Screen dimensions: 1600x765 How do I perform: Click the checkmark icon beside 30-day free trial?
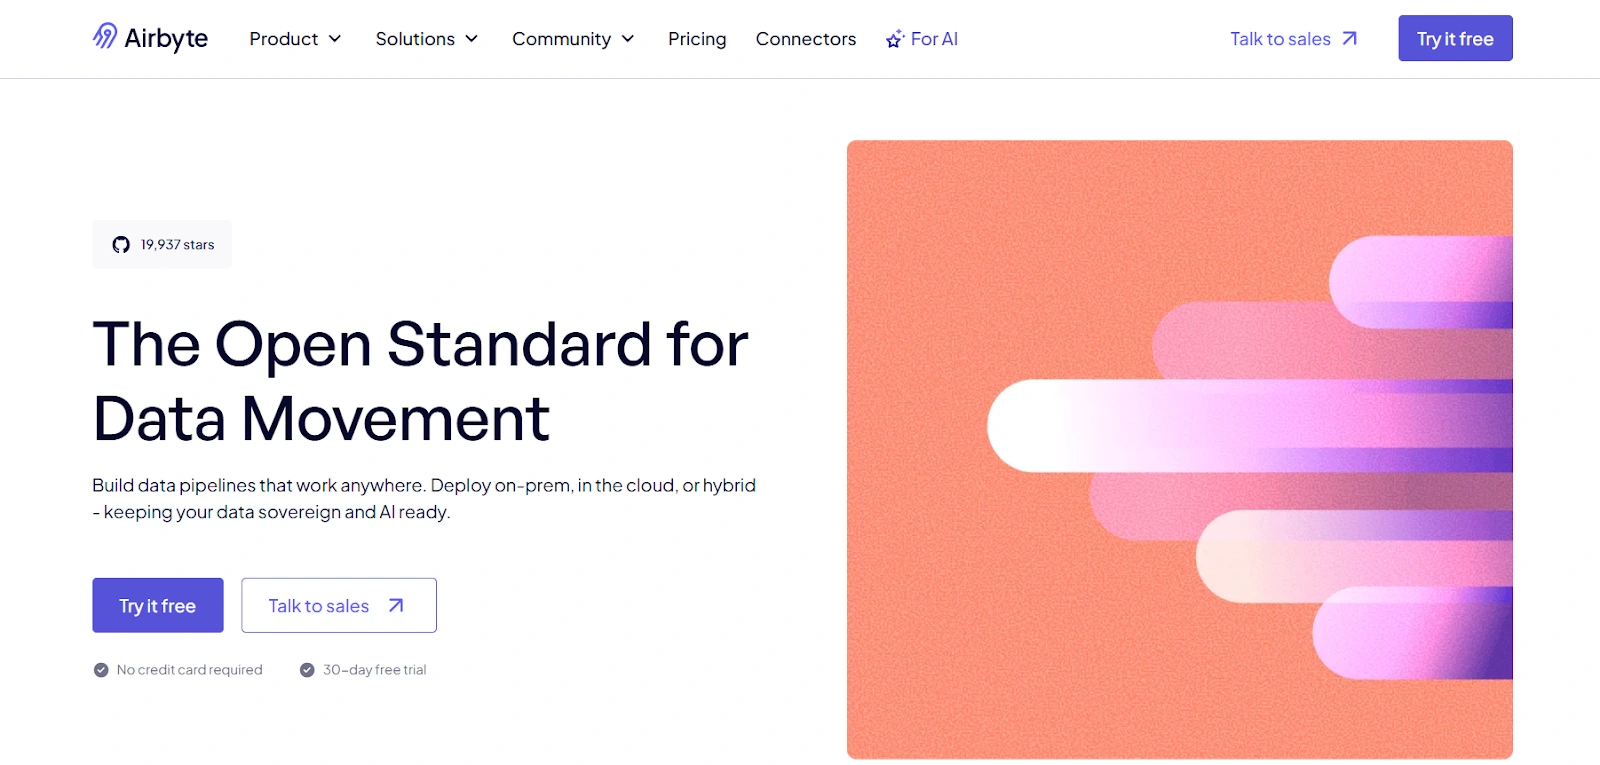(307, 669)
